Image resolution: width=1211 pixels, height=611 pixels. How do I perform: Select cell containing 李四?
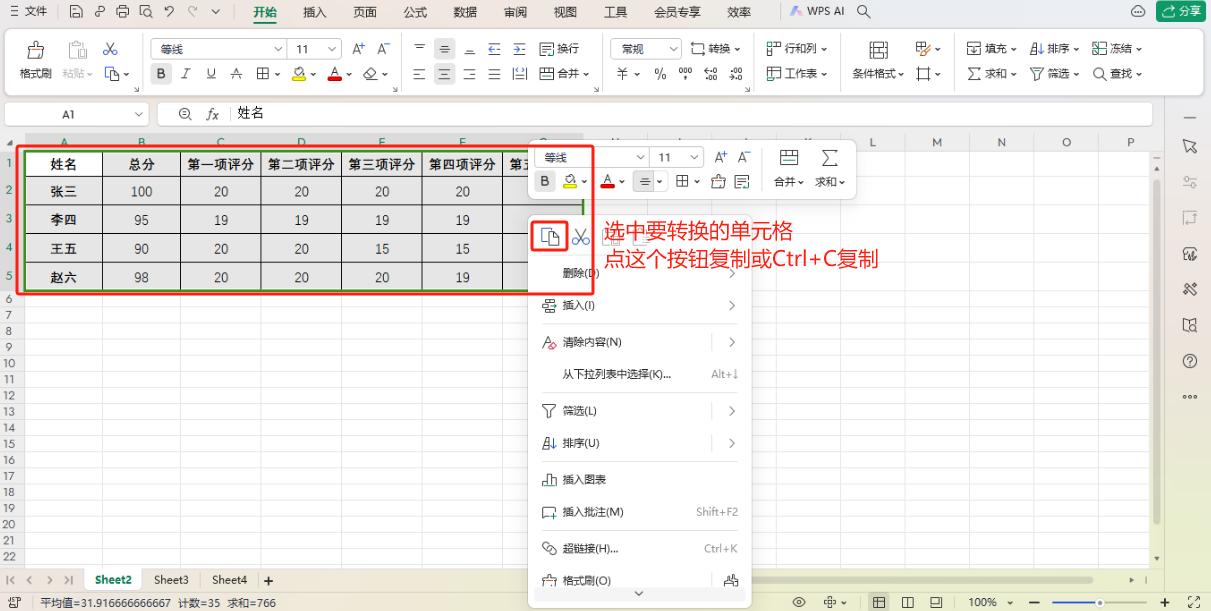tap(63, 221)
